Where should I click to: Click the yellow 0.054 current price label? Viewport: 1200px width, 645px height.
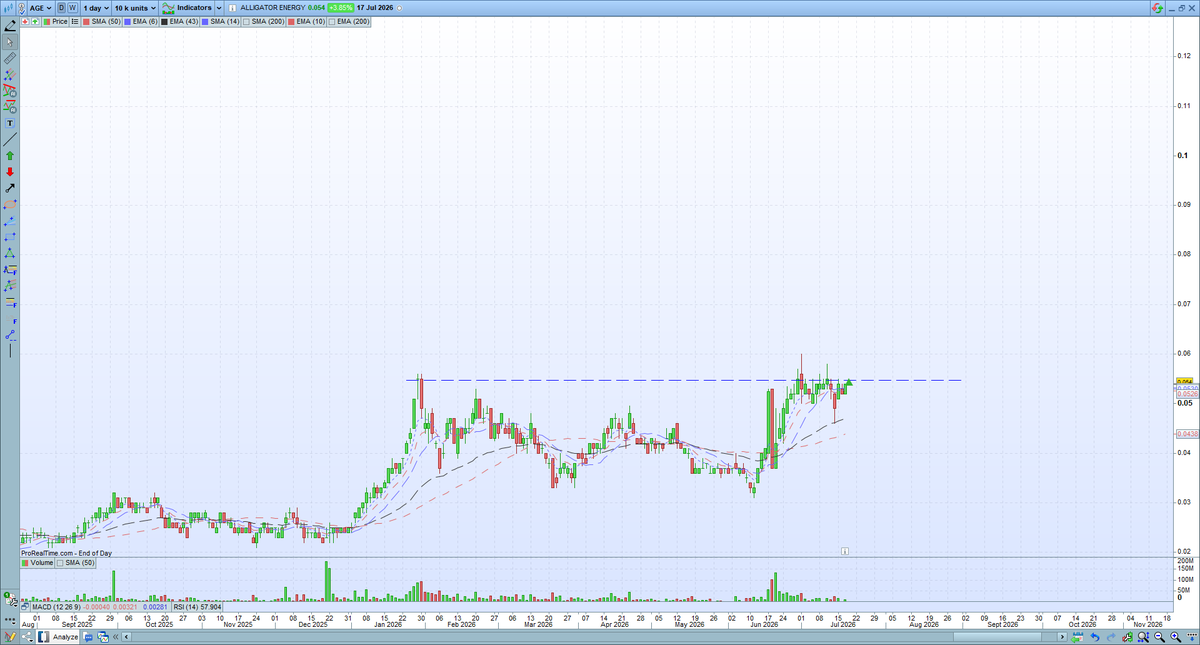tap(1185, 382)
